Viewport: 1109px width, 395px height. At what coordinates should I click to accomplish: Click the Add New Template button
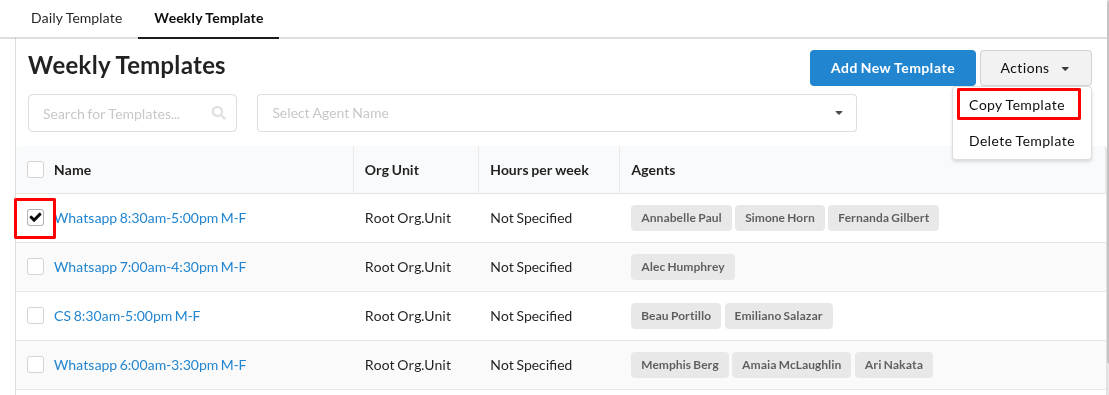pos(893,68)
